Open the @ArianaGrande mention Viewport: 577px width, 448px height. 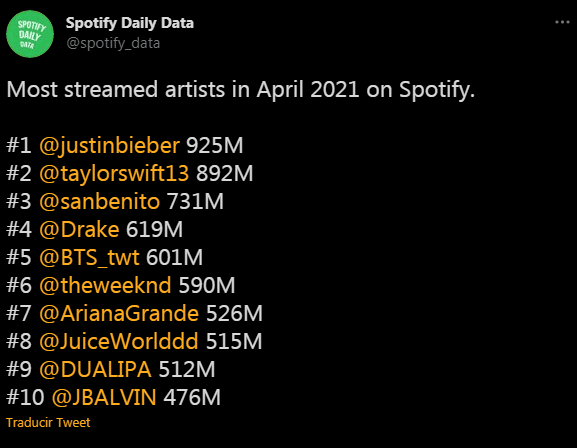pos(119,313)
